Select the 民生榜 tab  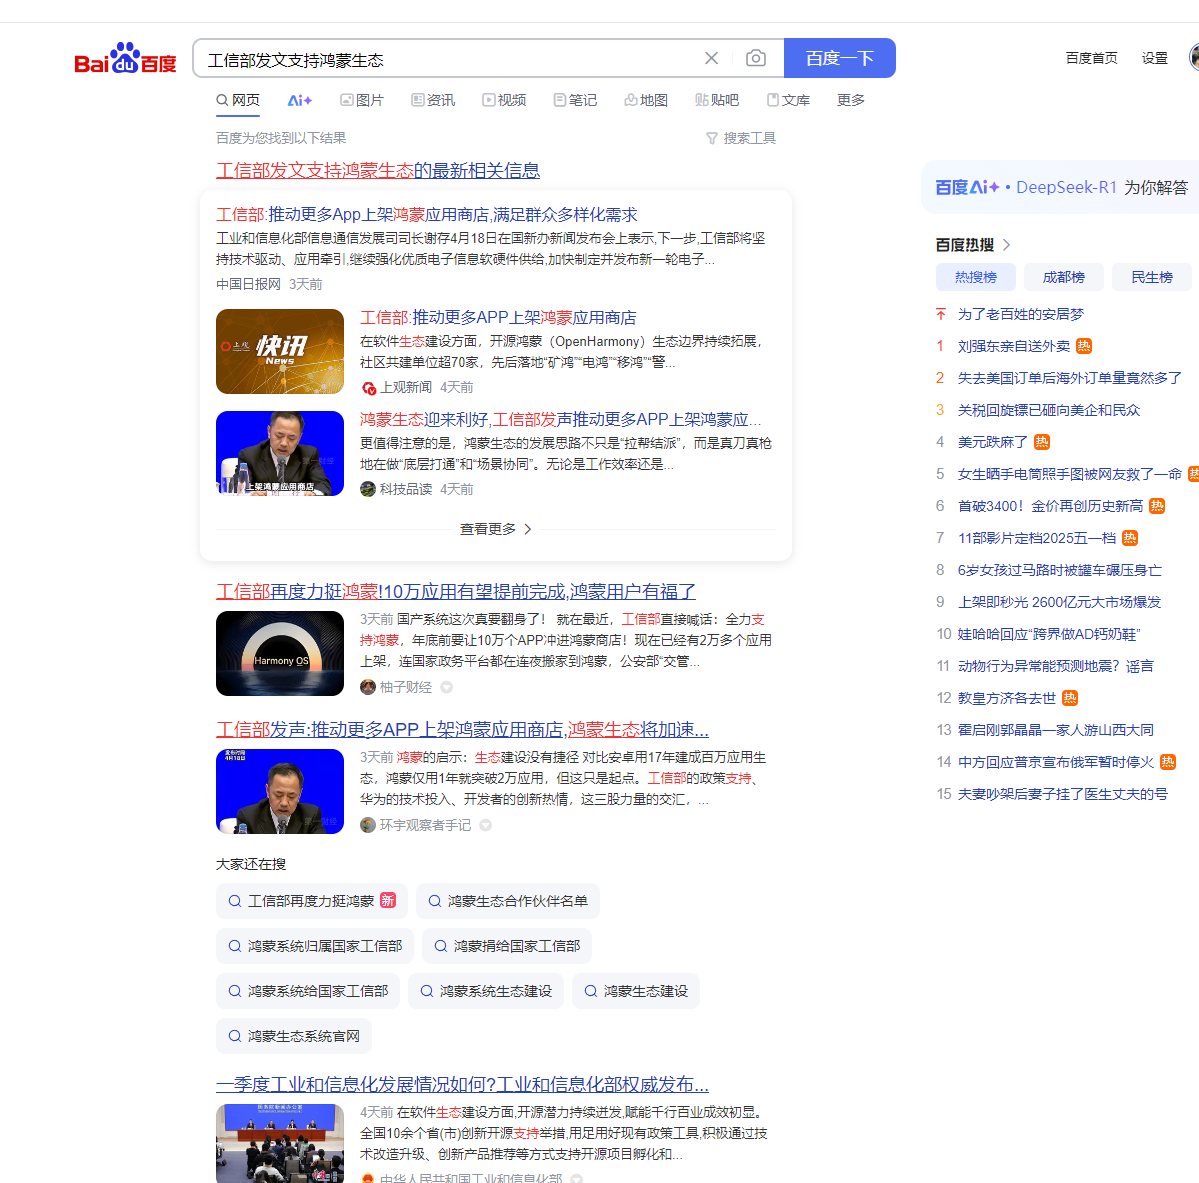(x=1152, y=278)
